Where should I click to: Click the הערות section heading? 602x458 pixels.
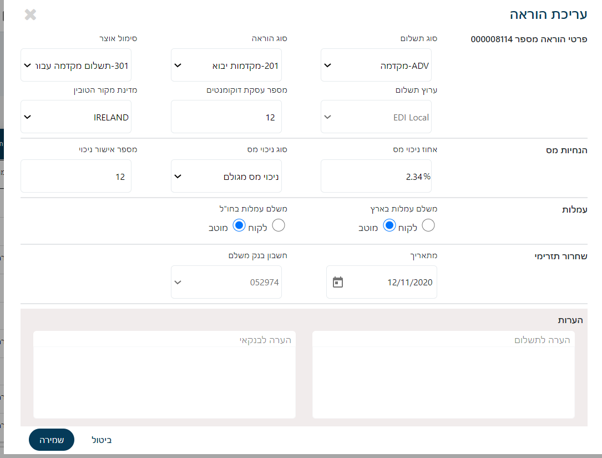pyautogui.click(x=571, y=320)
